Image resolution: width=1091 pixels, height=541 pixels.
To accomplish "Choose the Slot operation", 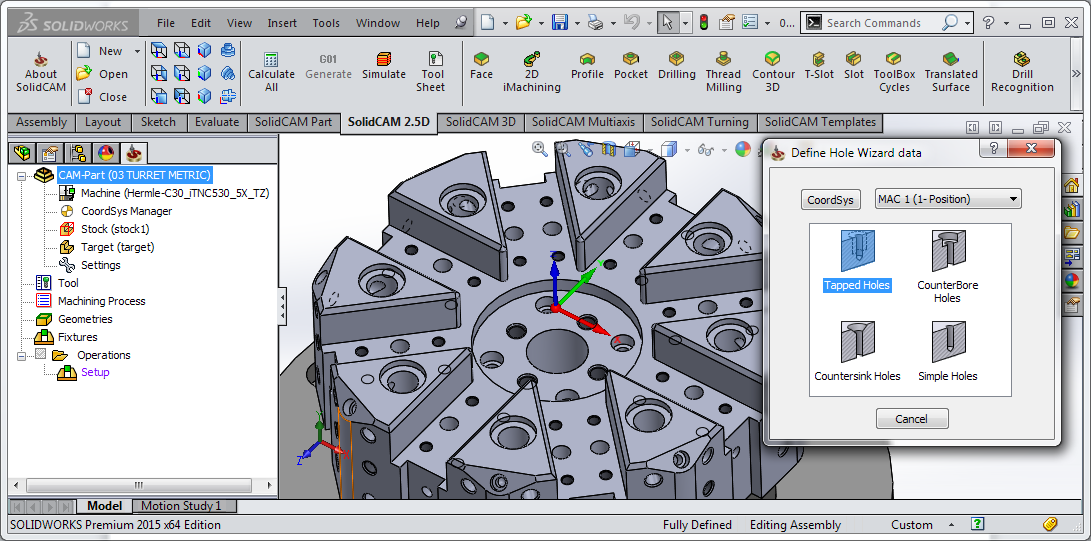I will [854, 66].
